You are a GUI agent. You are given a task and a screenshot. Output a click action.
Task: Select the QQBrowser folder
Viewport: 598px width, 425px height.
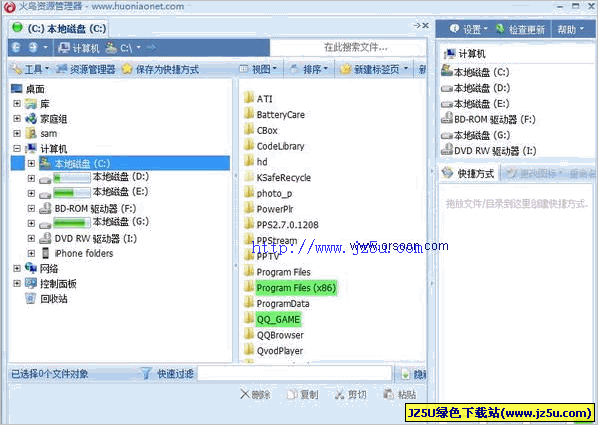(x=280, y=335)
